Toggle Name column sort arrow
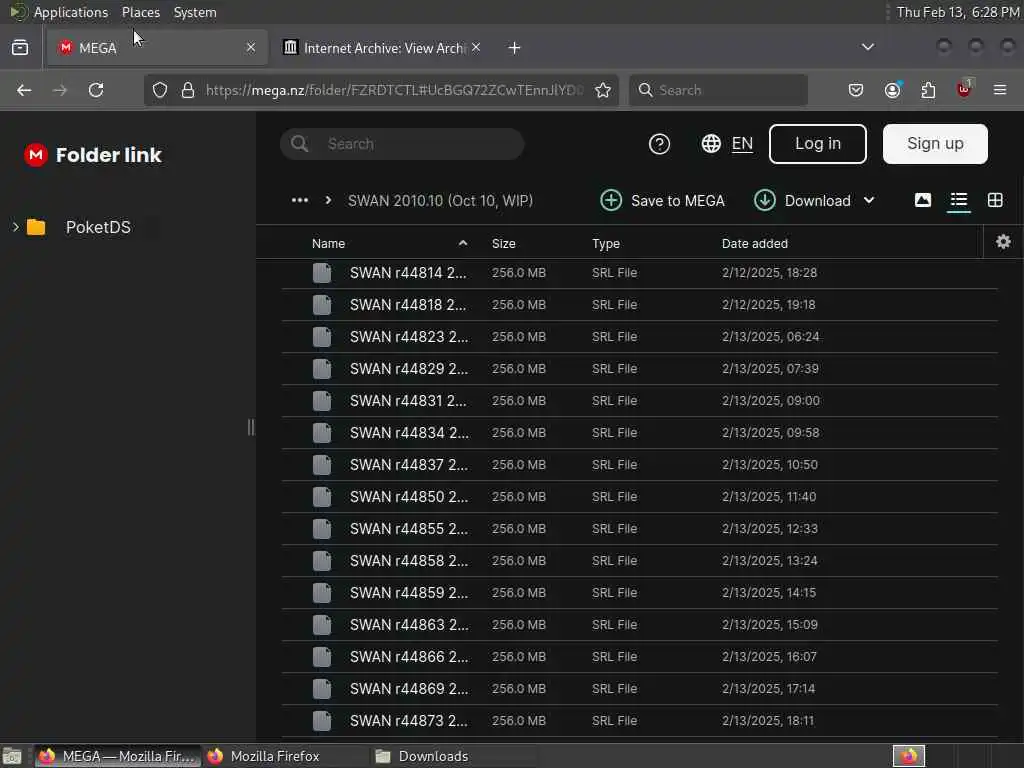1024x768 pixels. (462, 243)
